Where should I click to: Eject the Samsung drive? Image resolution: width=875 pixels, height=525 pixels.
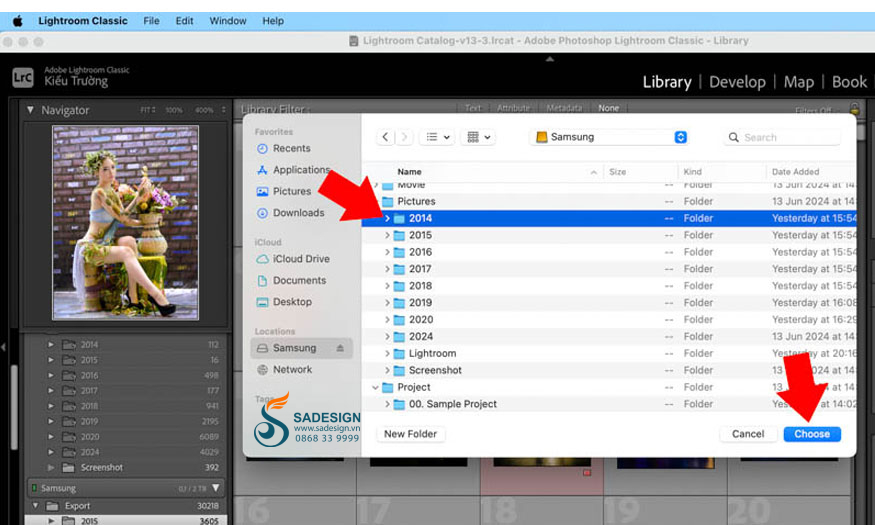click(x=340, y=348)
